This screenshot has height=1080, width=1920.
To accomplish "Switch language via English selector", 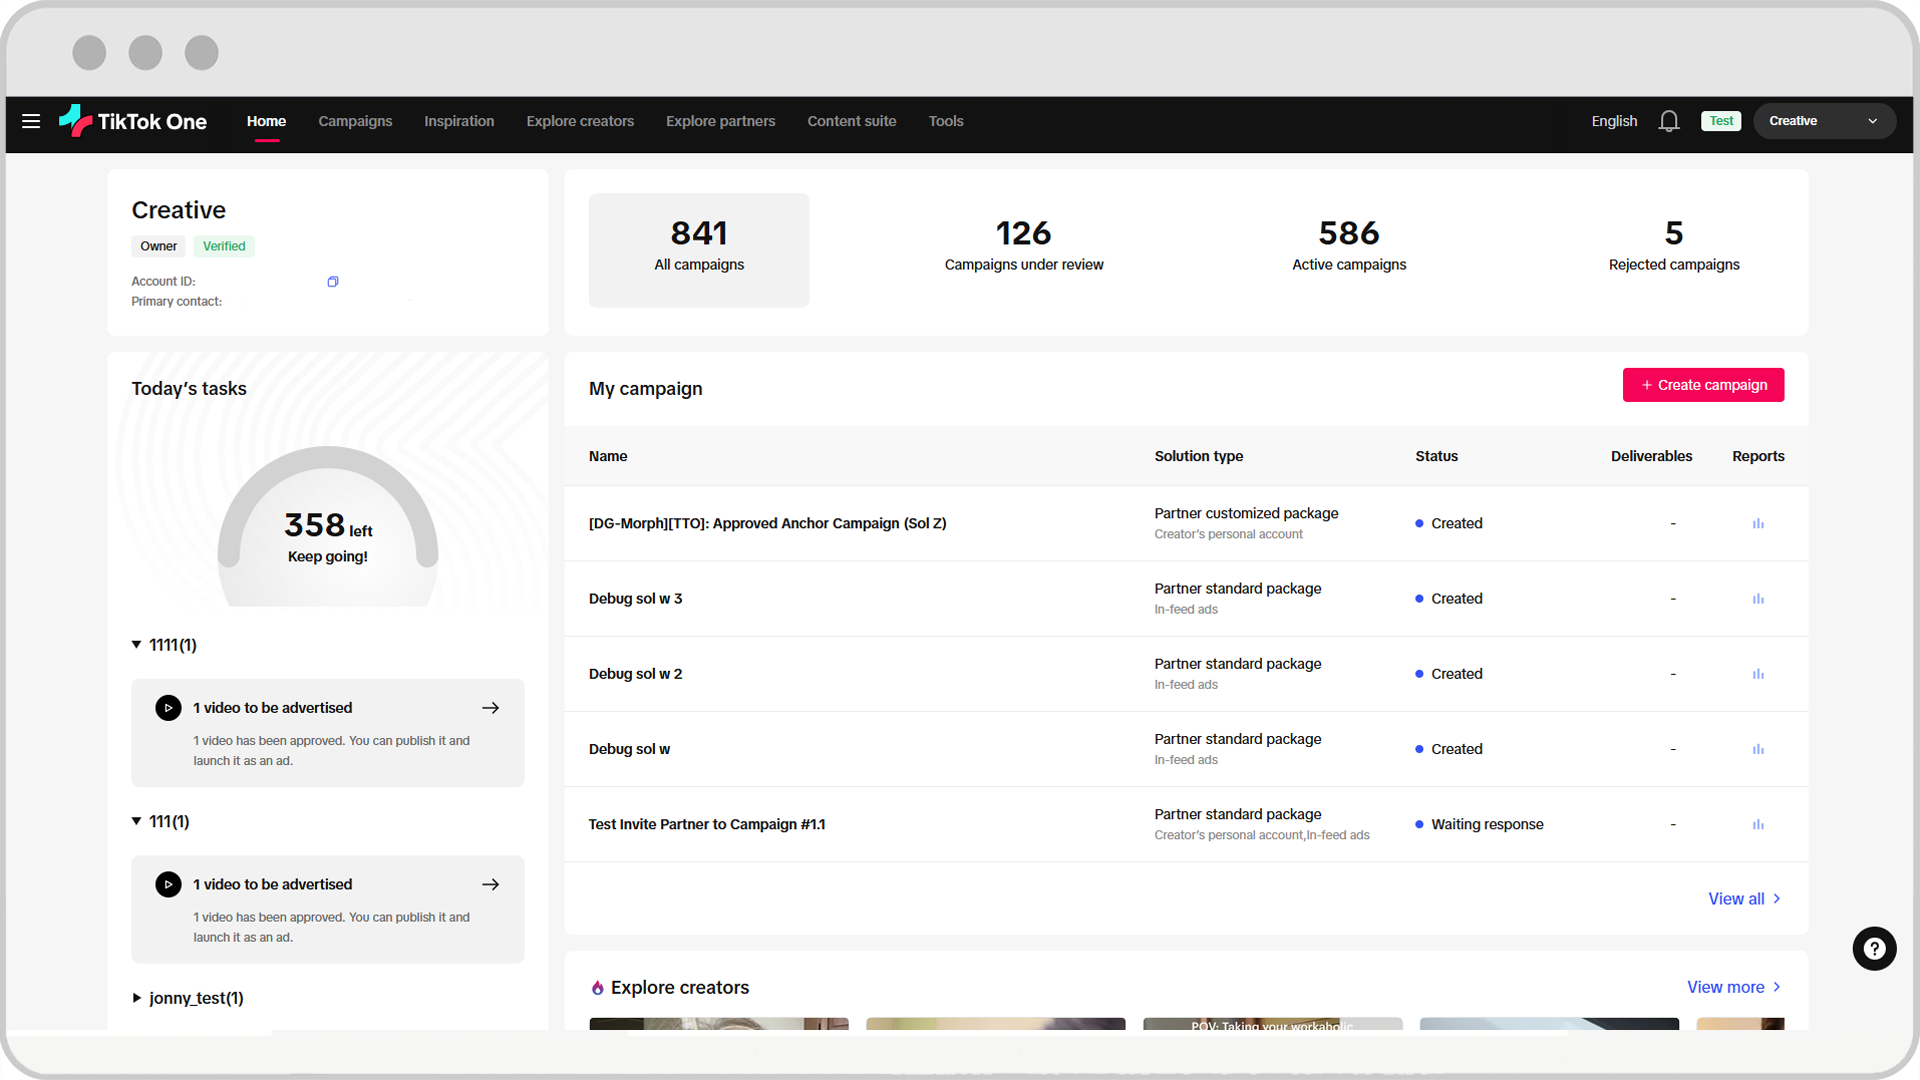I will click(x=1614, y=121).
